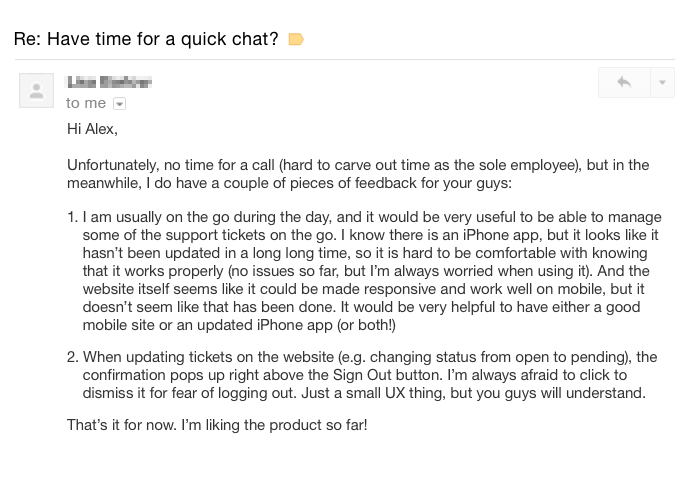Click the yellow importance marker beside the subject

tap(295, 39)
